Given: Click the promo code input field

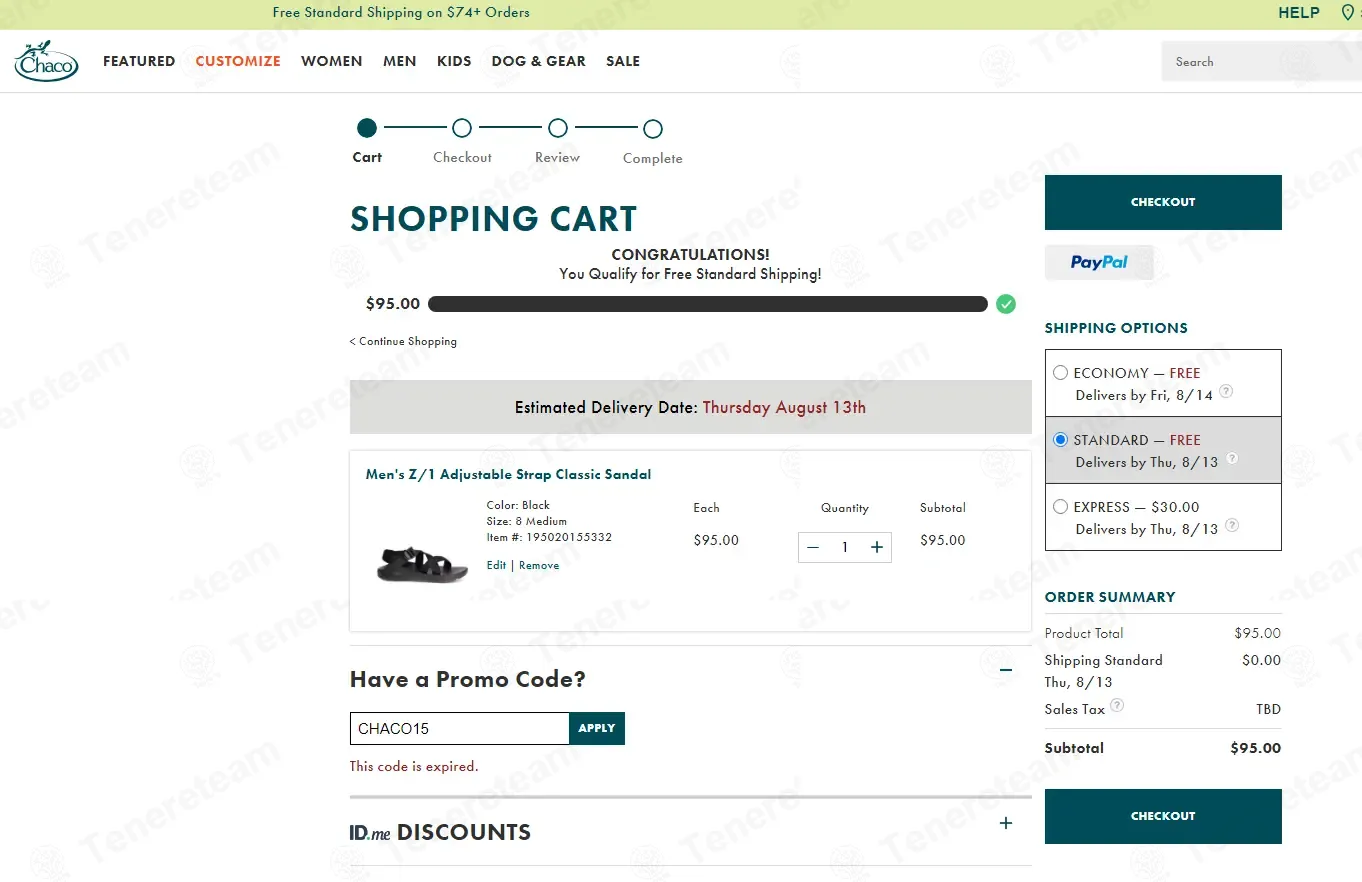Looking at the screenshot, I should pyautogui.click(x=460, y=728).
